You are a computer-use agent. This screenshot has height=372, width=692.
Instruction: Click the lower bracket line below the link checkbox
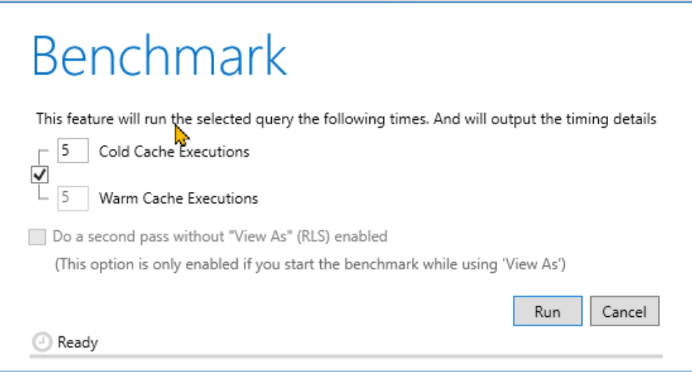(43, 192)
